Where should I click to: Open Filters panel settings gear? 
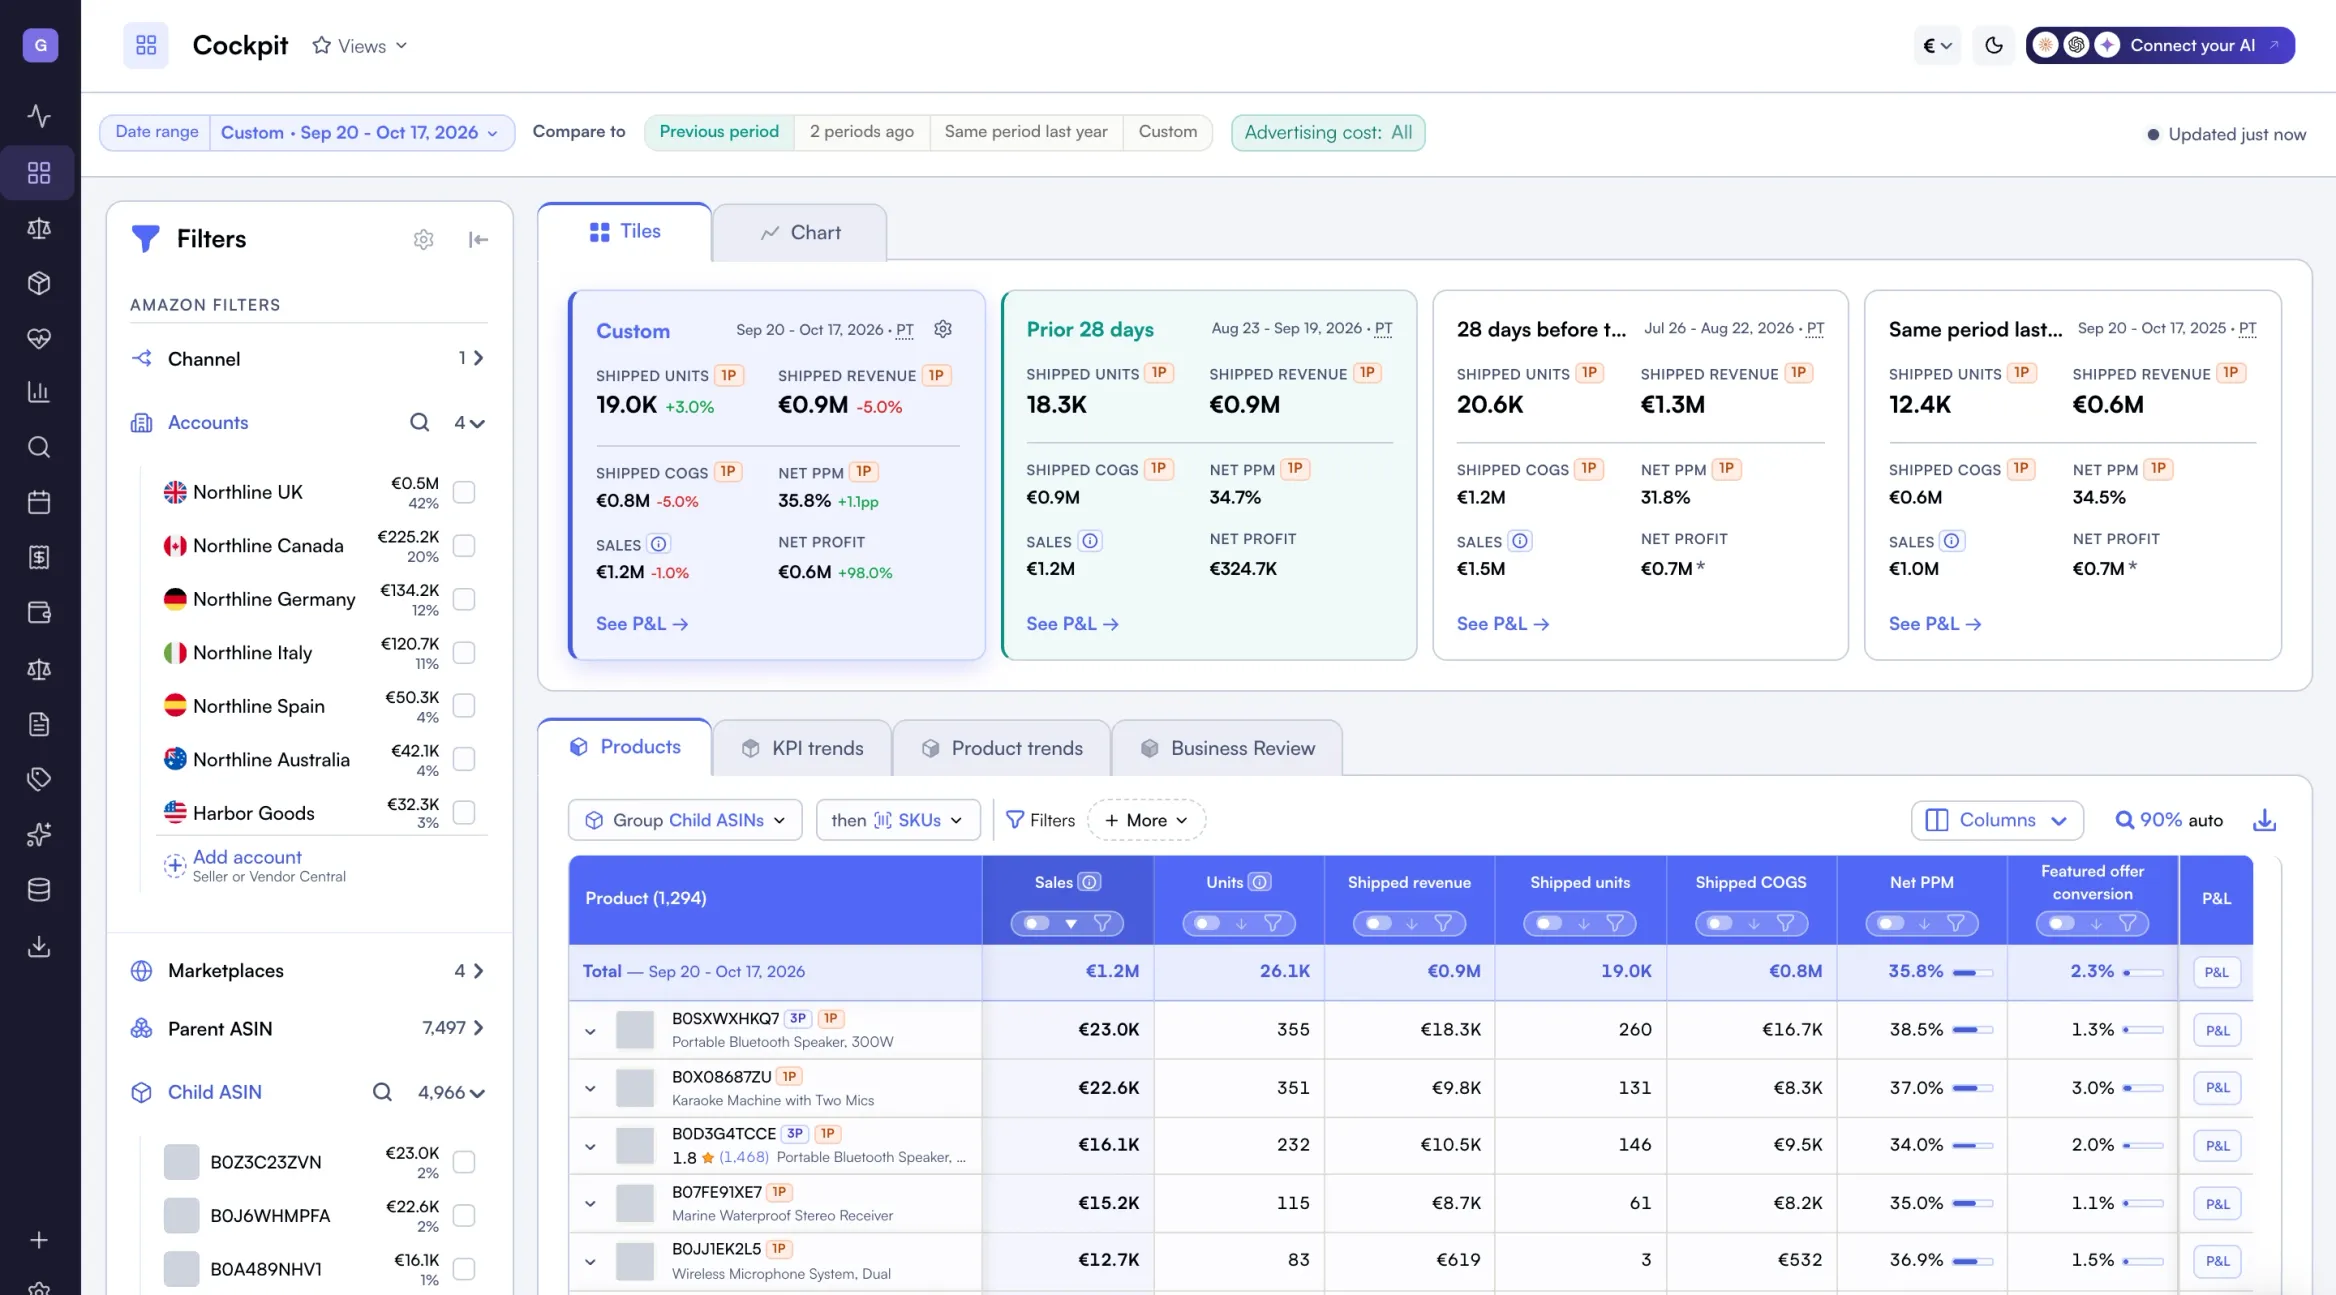(x=423, y=239)
